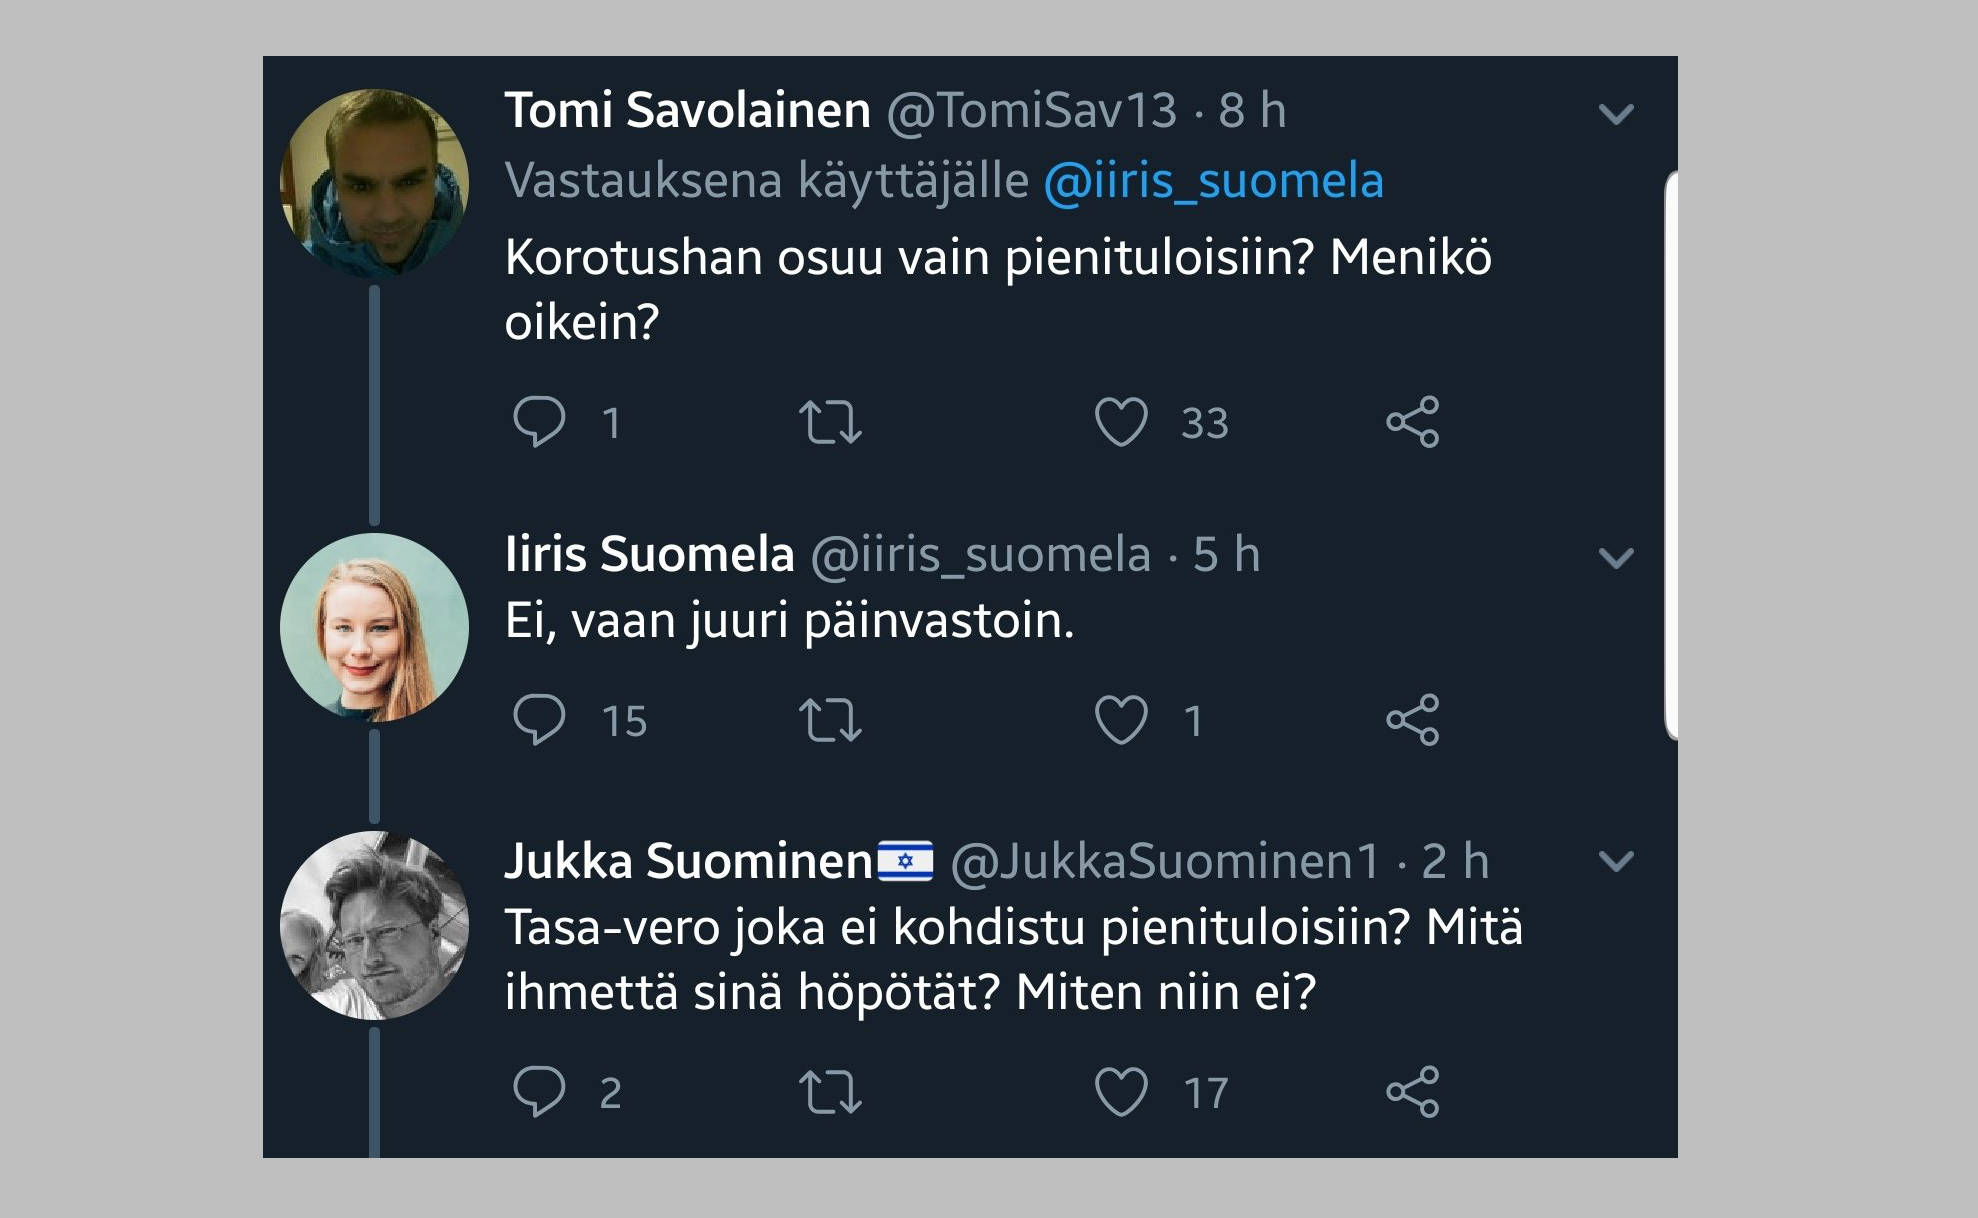Share Iiris Suomela's tweet
This screenshot has height=1218, width=1978.
1412,720
